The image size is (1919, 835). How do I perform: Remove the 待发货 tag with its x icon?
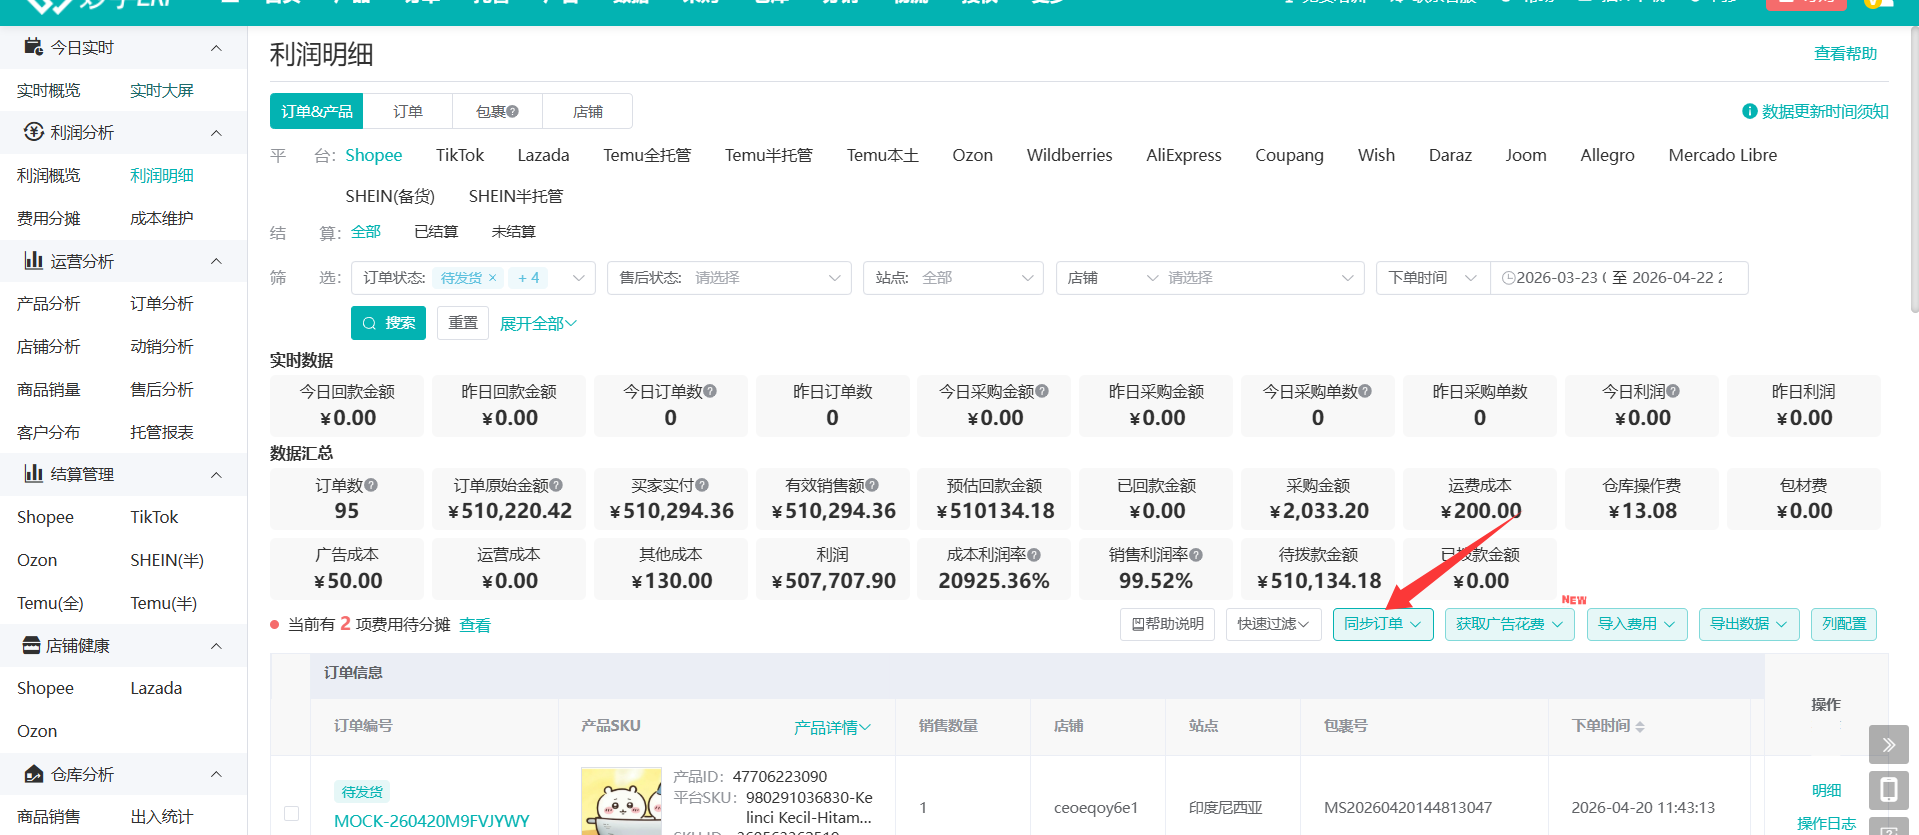click(492, 278)
